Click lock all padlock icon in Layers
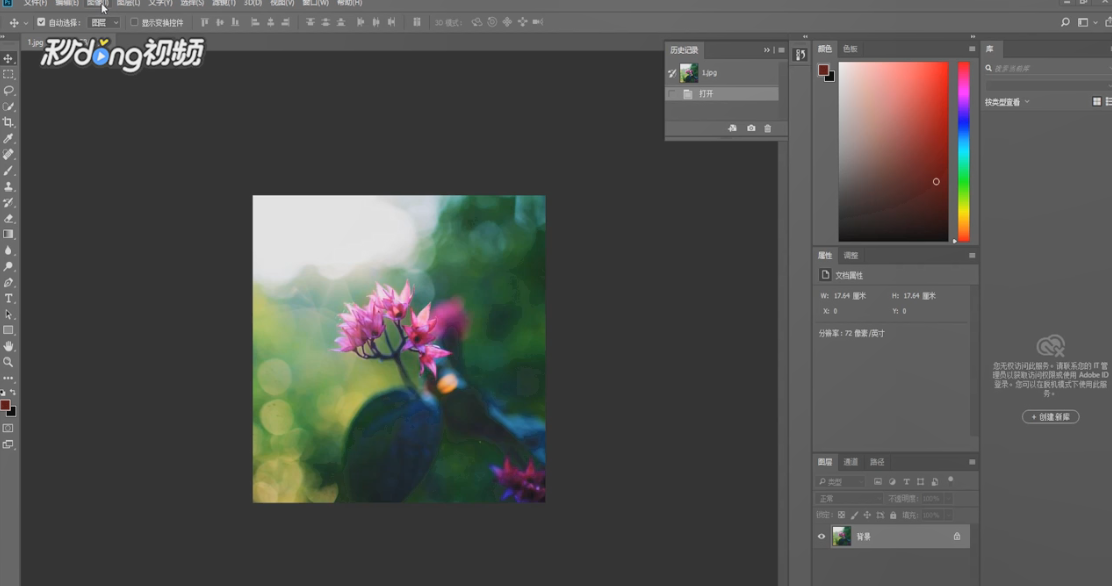The width and height of the screenshot is (1112, 586). [x=893, y=515]
